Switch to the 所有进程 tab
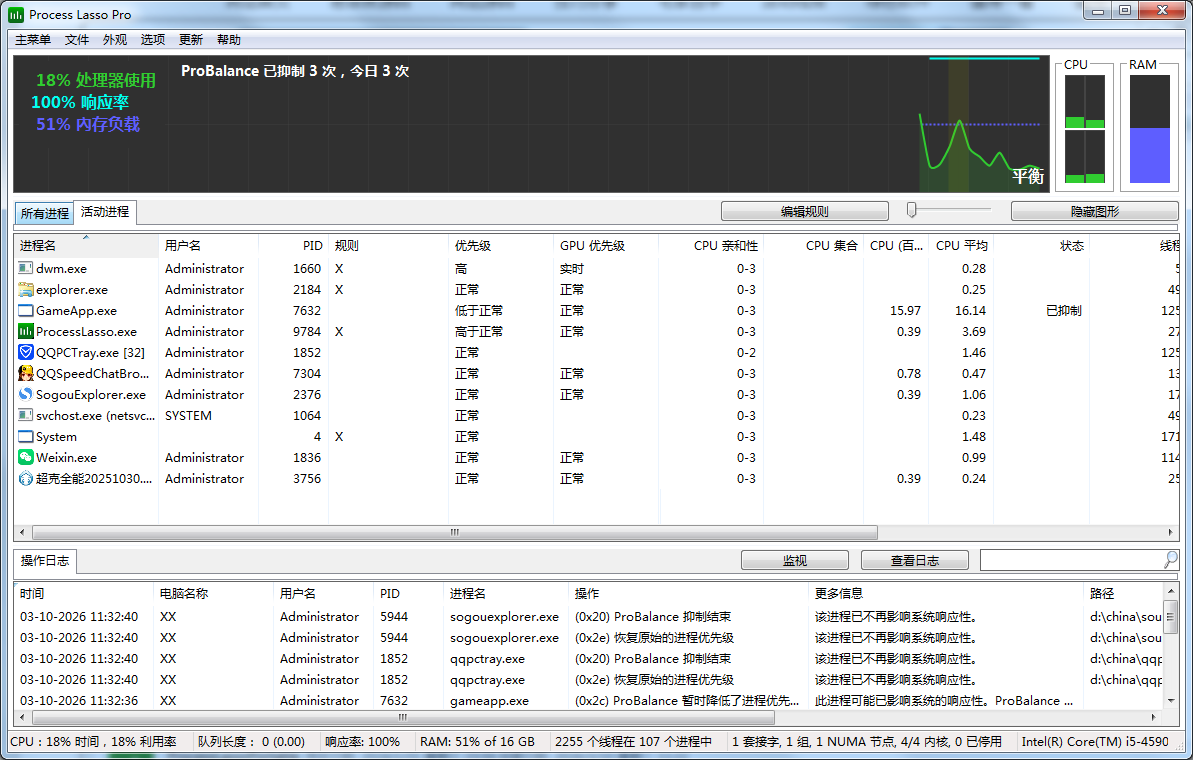This screenshot has width=1193, height=760. 45,213
